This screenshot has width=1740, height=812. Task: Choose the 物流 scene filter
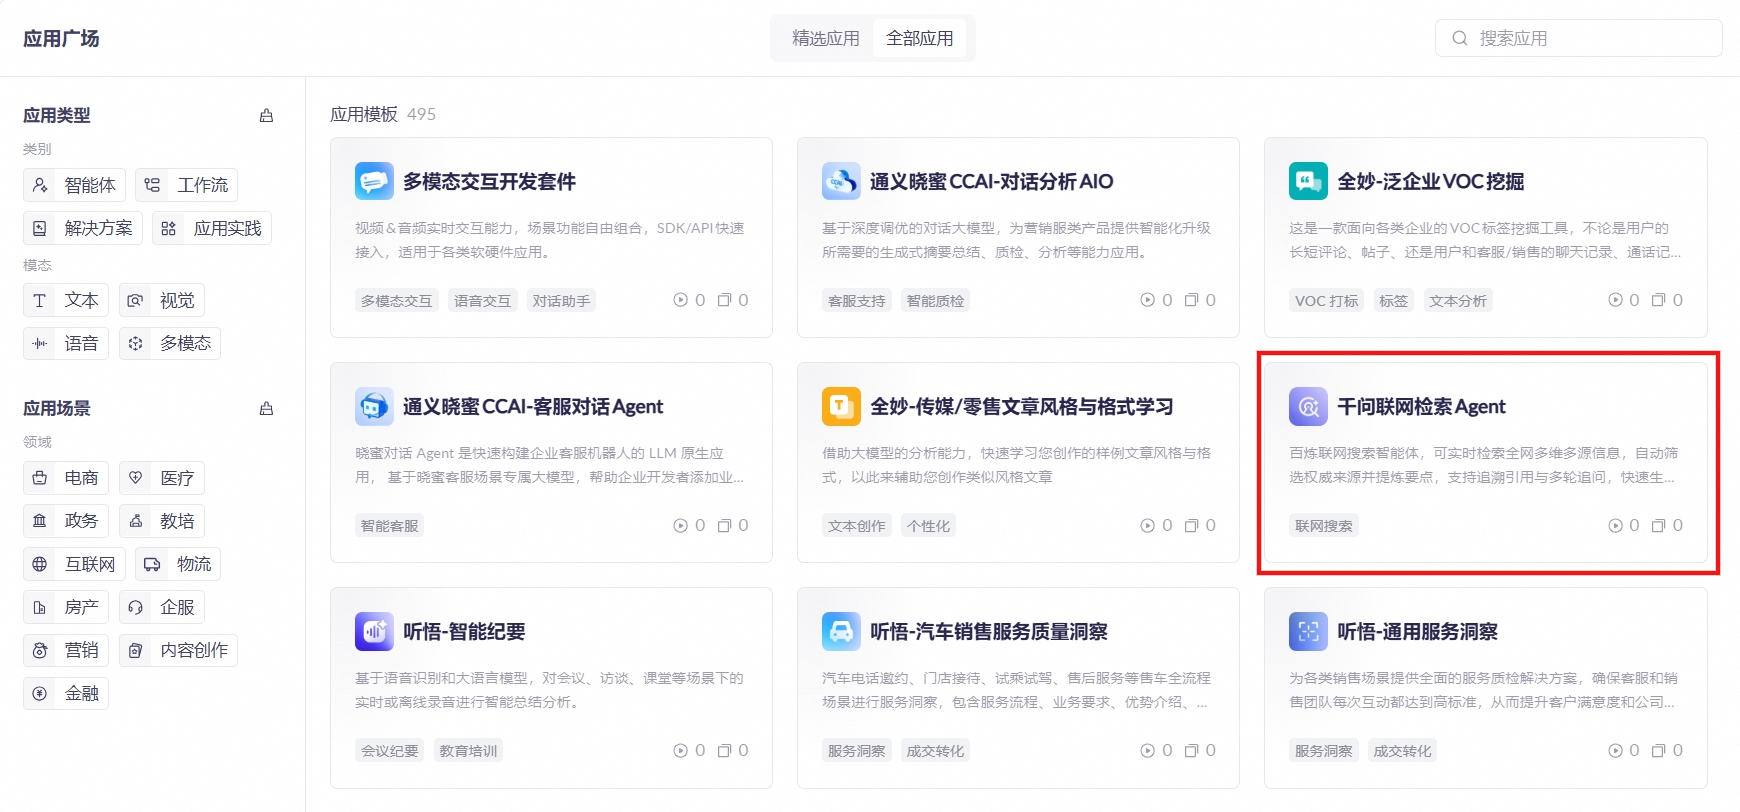click(178, 564)
